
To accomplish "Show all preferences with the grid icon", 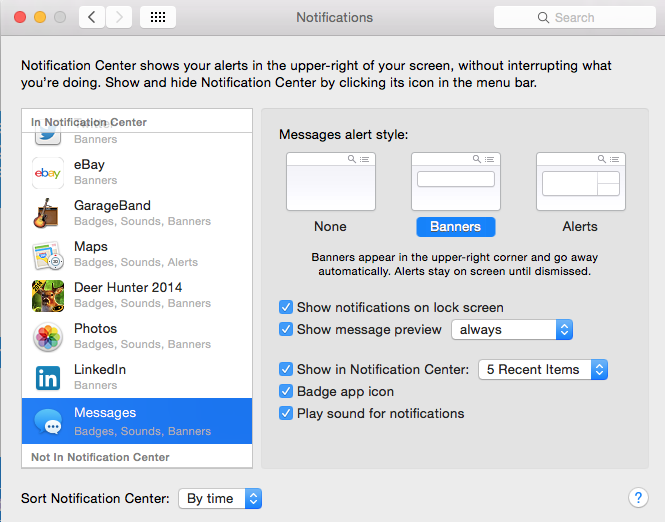I will (158, 17).
